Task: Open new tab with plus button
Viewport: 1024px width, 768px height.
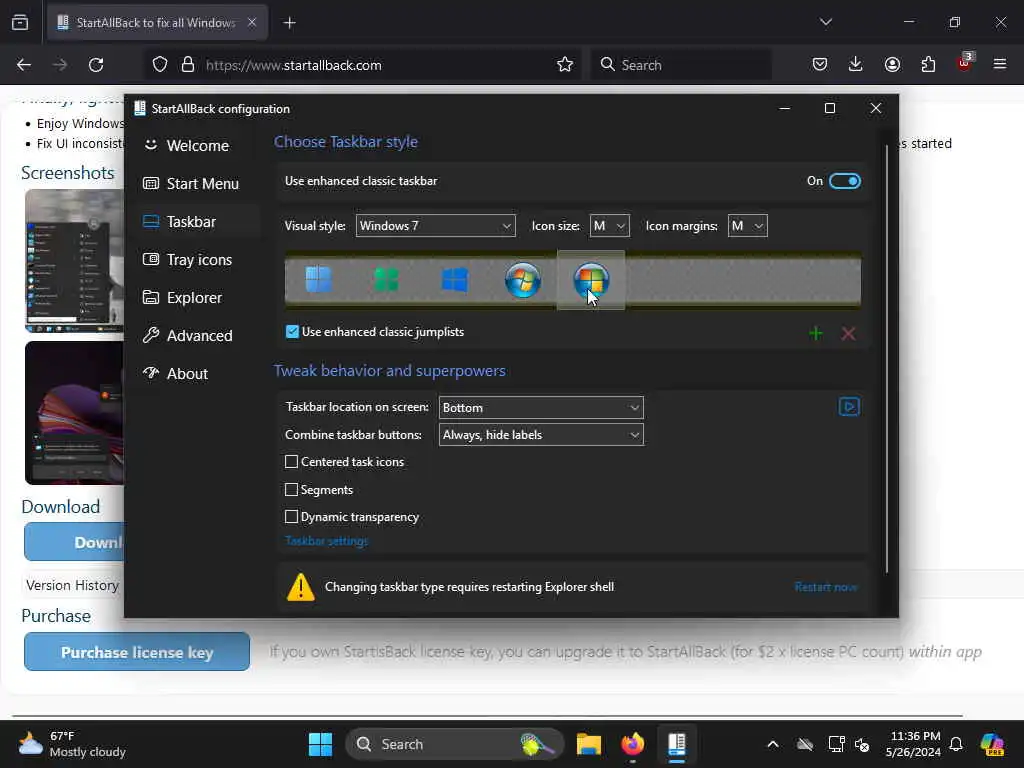Action: (289, 23)
